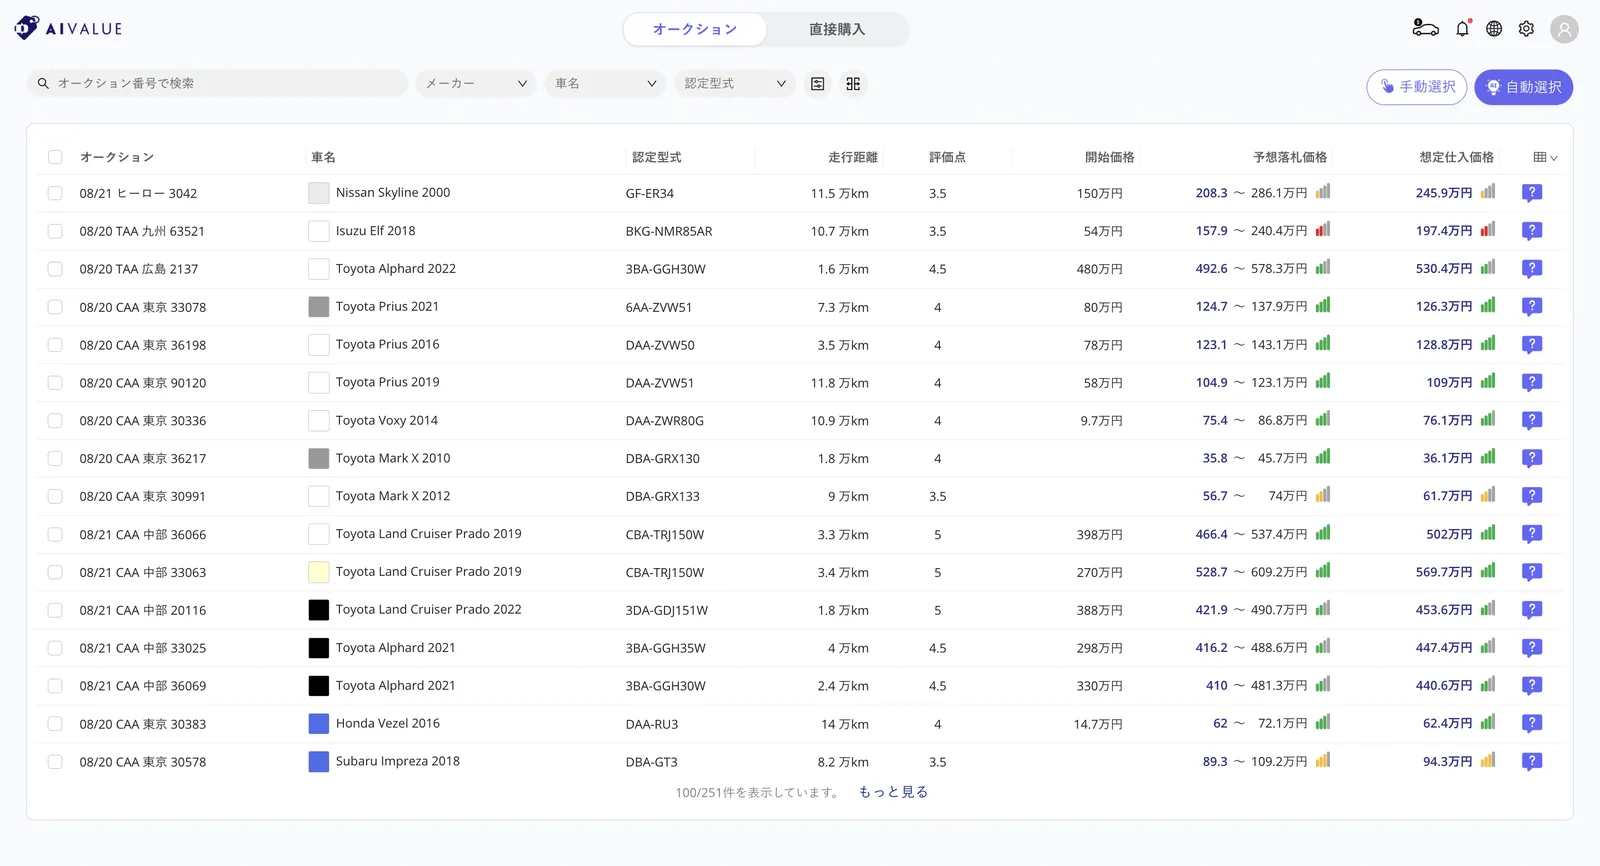
Task: Check the row 08/20 CAA 東京 33078
Action: [x=55, y=307]
